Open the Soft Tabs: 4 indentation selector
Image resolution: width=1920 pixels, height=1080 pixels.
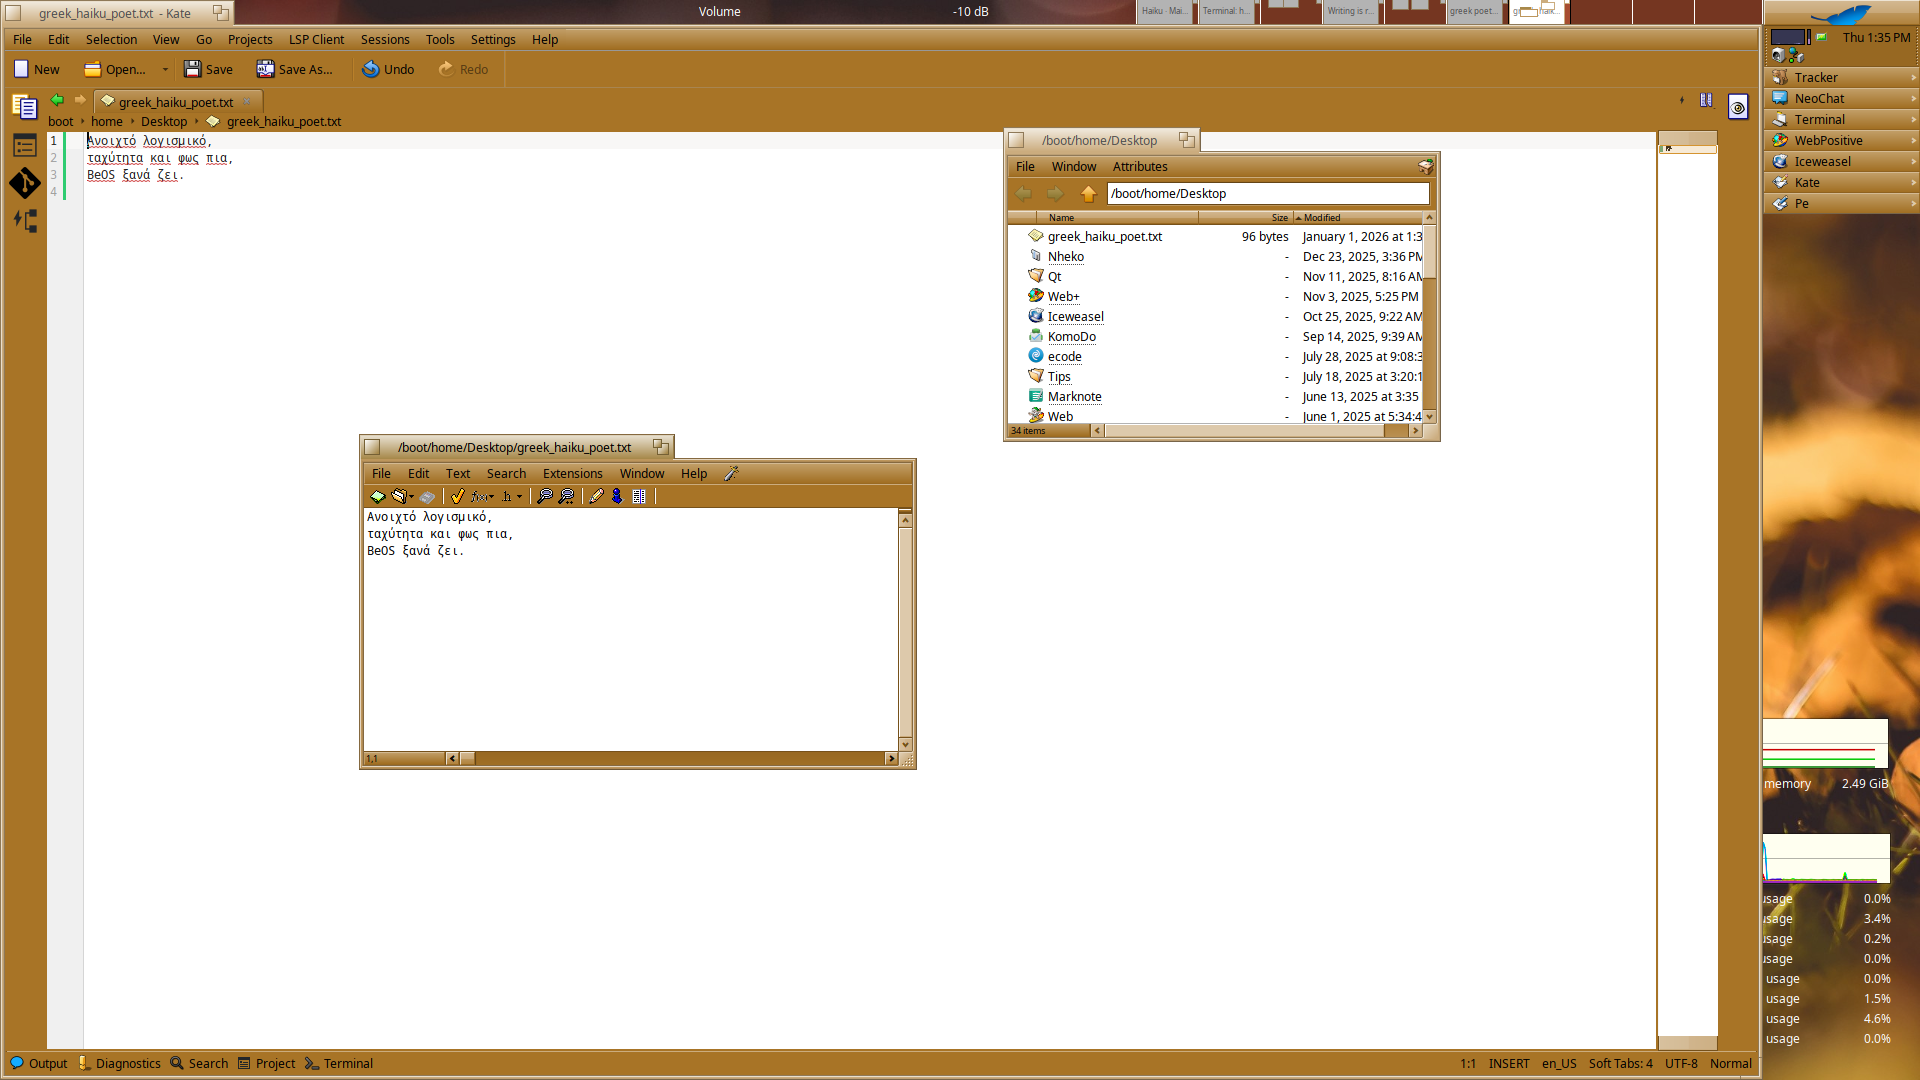[x=1620, y=1063]
